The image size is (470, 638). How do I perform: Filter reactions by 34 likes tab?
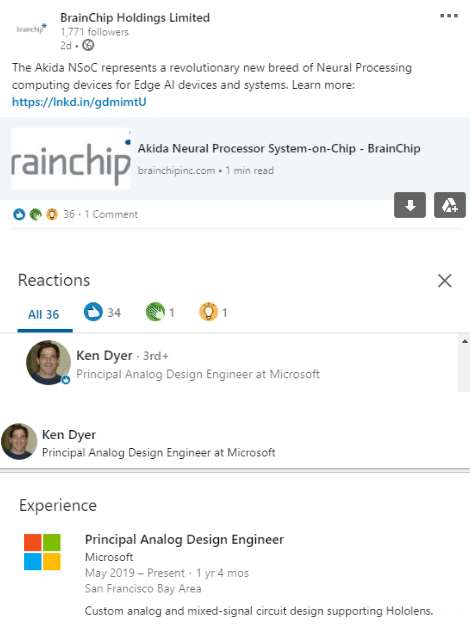[102, 312]
